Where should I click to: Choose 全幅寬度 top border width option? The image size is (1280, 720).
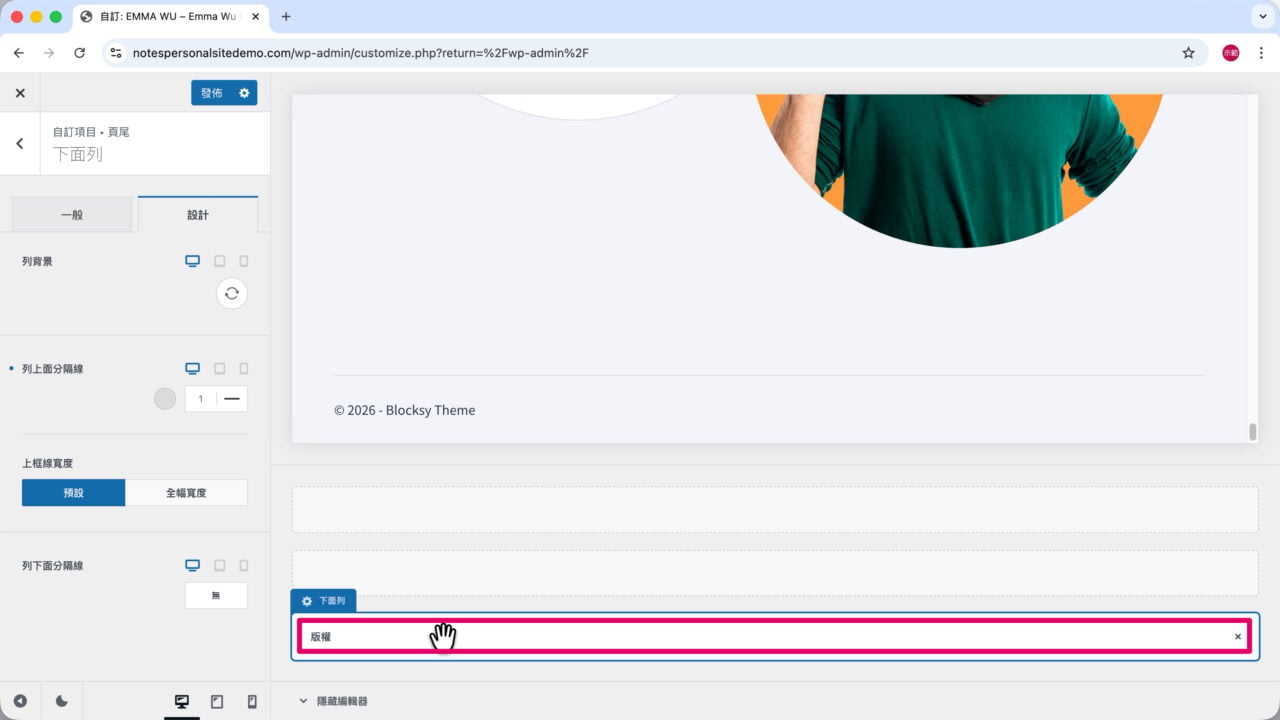[186, 493]
